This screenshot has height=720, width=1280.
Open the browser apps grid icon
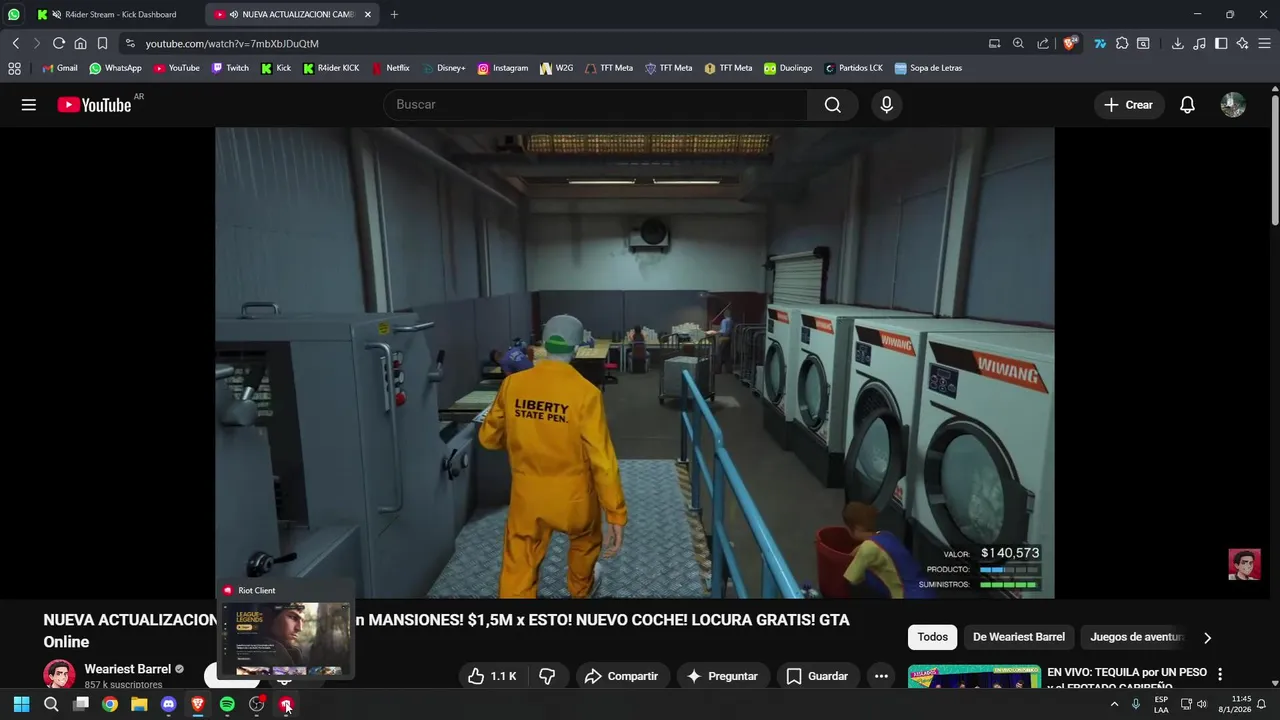[x=14, y=68]
